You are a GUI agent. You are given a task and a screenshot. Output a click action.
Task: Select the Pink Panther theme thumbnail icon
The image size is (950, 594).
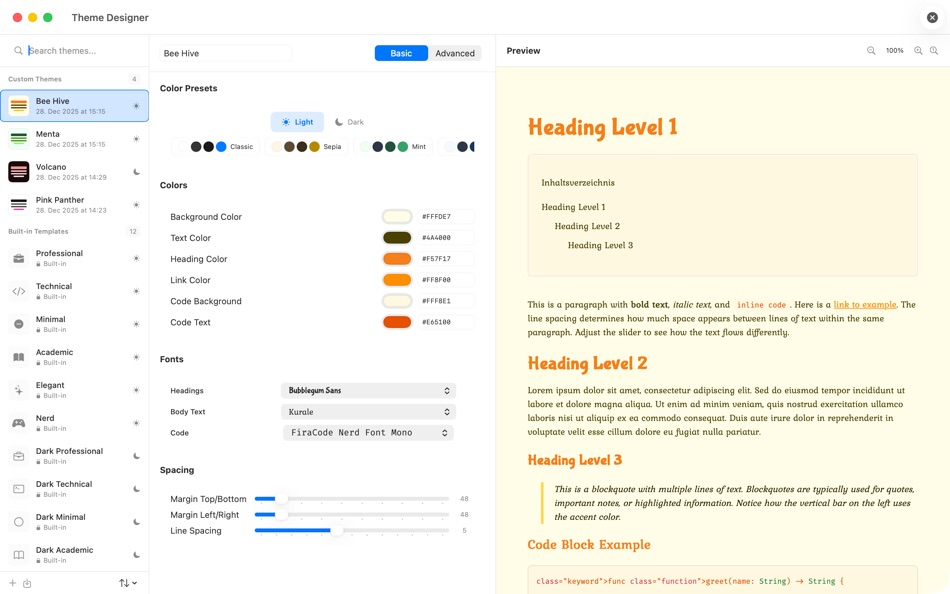(19, 204)
